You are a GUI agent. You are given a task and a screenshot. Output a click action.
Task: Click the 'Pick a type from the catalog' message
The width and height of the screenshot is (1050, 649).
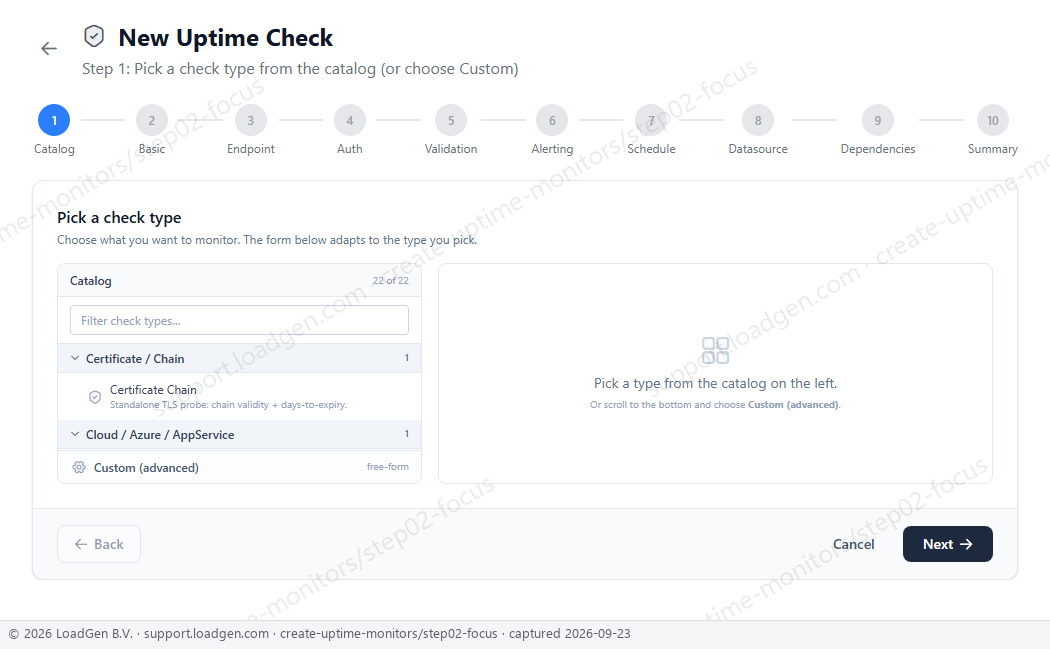tap(715, 383)
